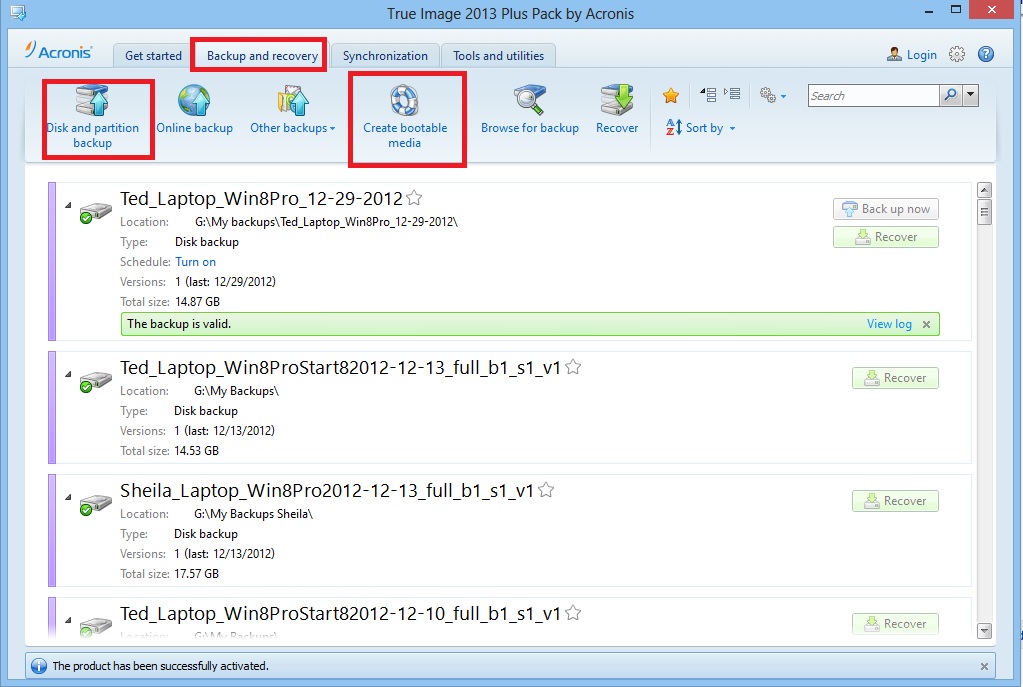Open the Tools and utilities tab
Screen dimensions: 1023x687
[x=498, y=56]
